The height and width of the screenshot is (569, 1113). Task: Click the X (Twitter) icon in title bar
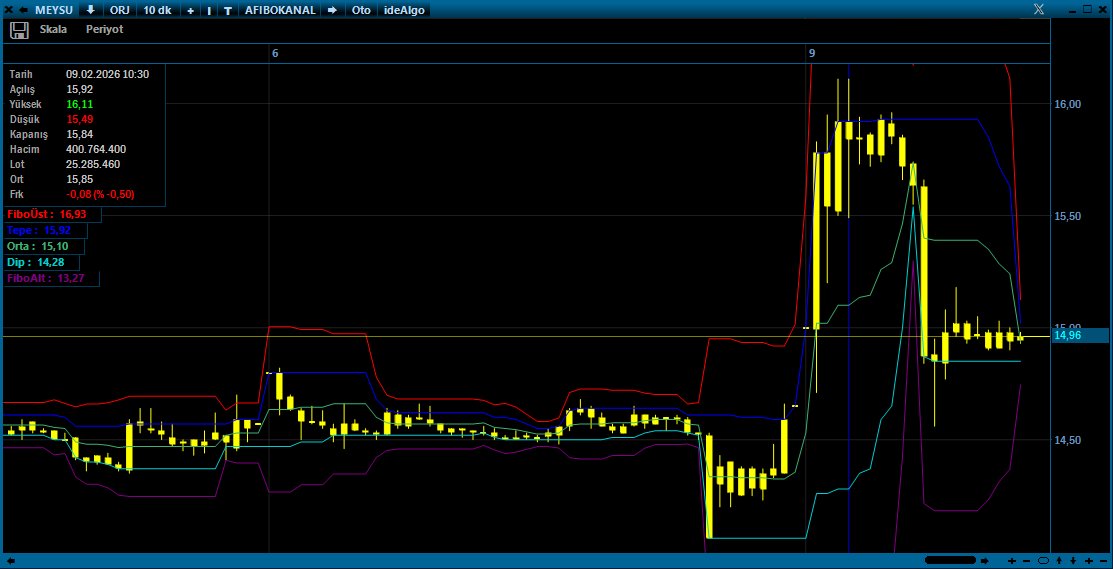click(1038, 9)
